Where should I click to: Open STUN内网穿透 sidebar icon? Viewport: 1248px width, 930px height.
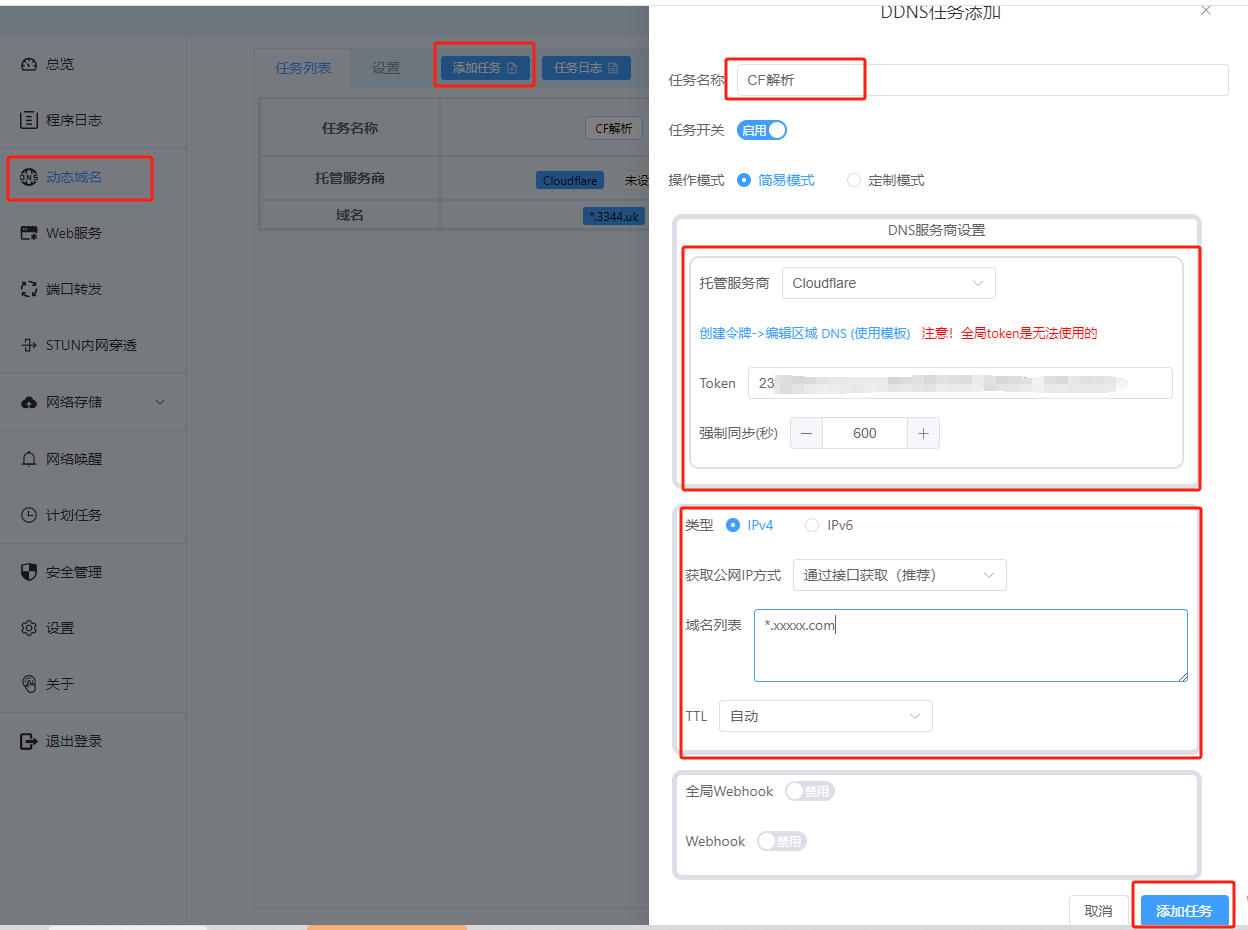click(29, 345)
